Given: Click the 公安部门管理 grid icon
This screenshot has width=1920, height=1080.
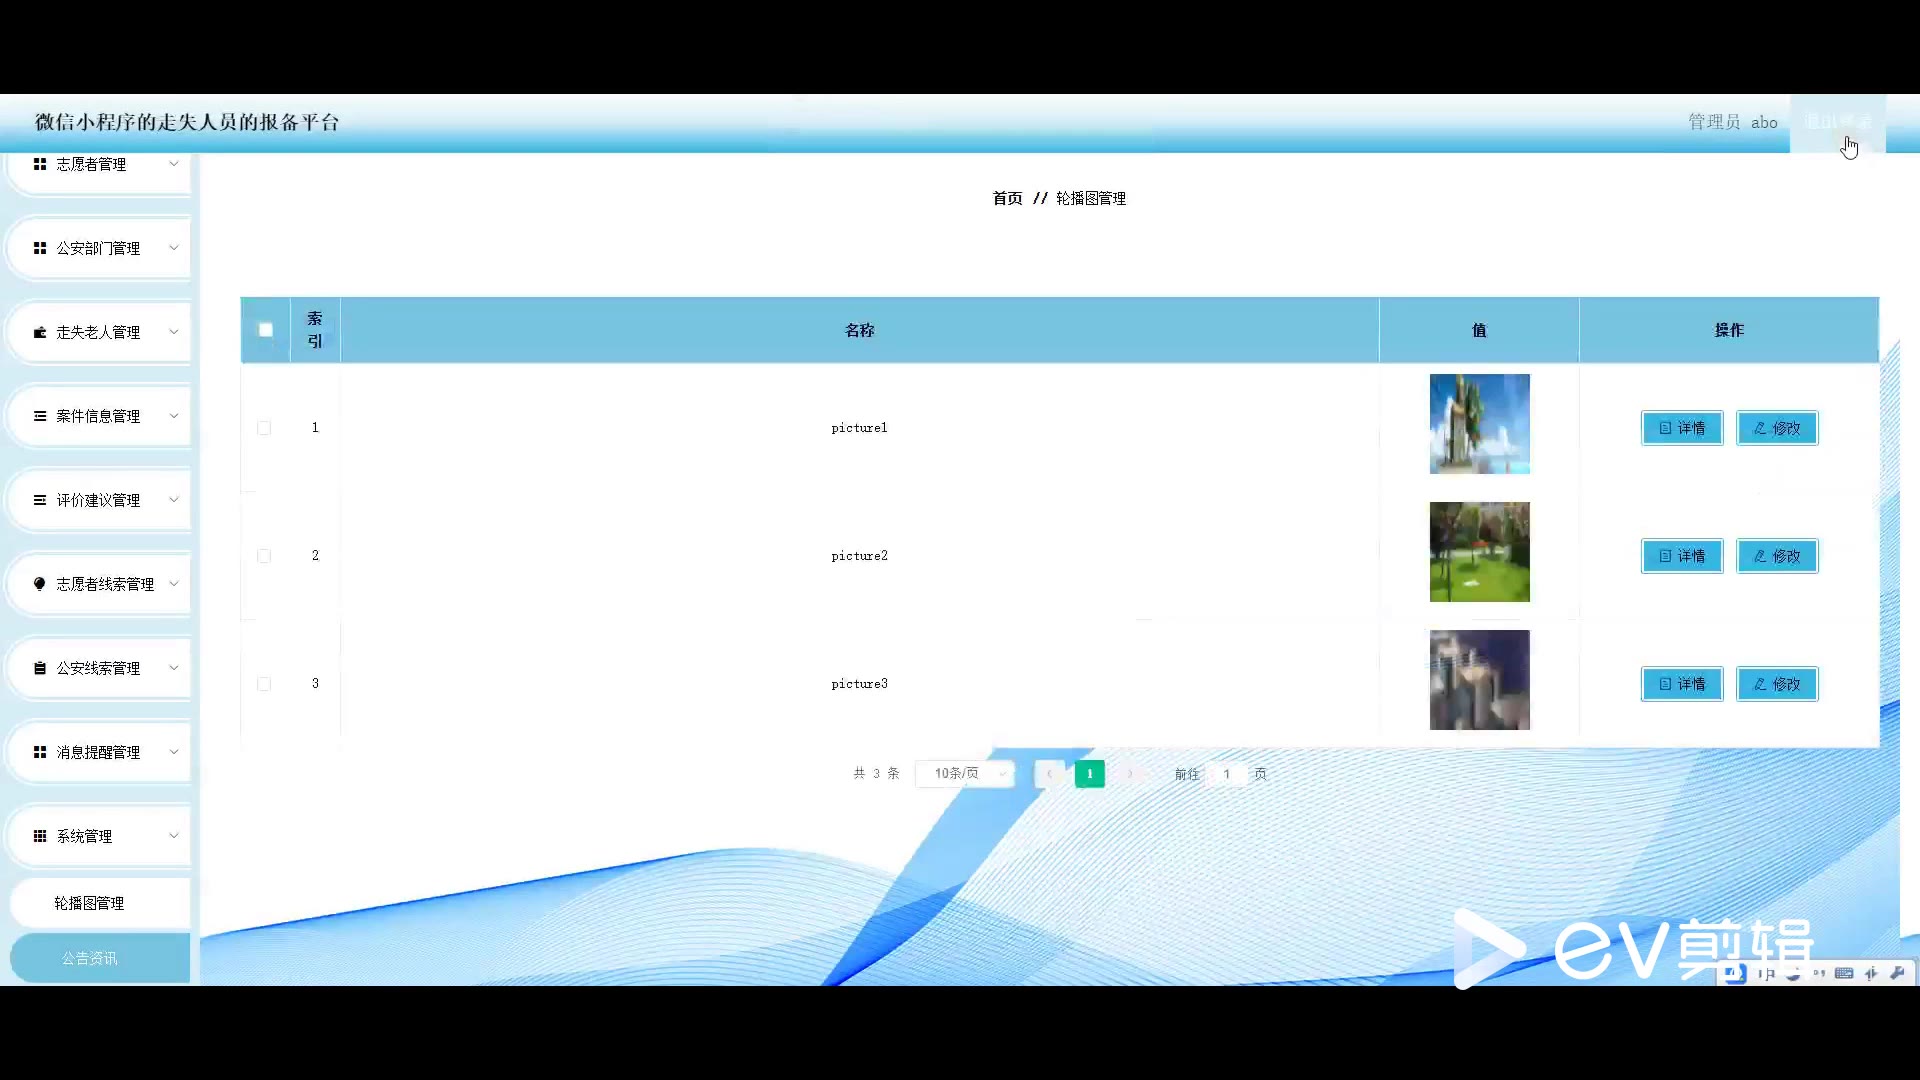Looking at the screenshot, I should tap(40, 248).
